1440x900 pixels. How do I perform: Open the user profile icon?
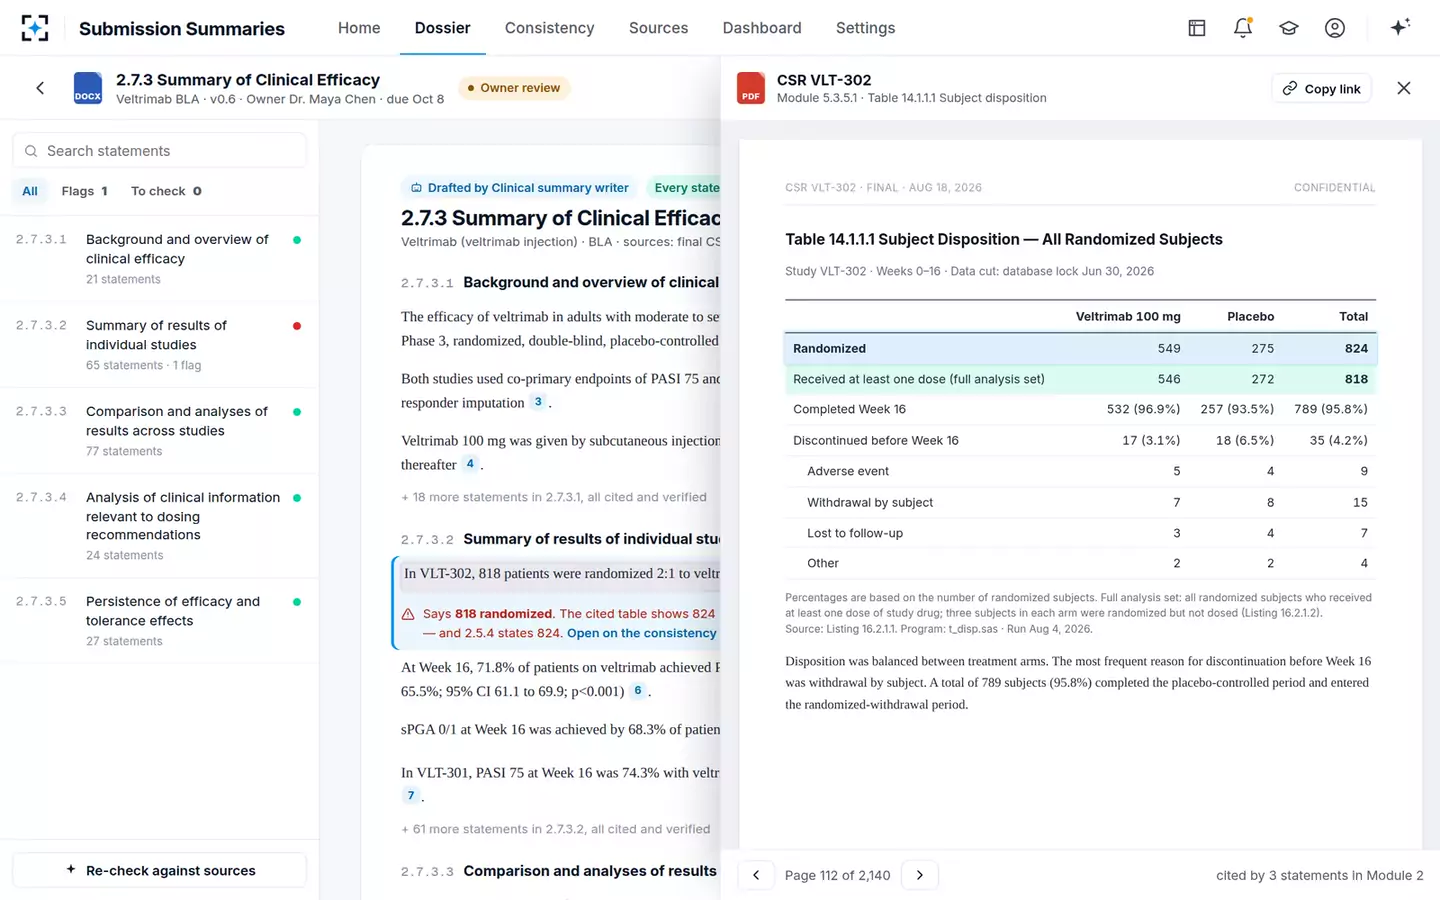point(1335,28)
